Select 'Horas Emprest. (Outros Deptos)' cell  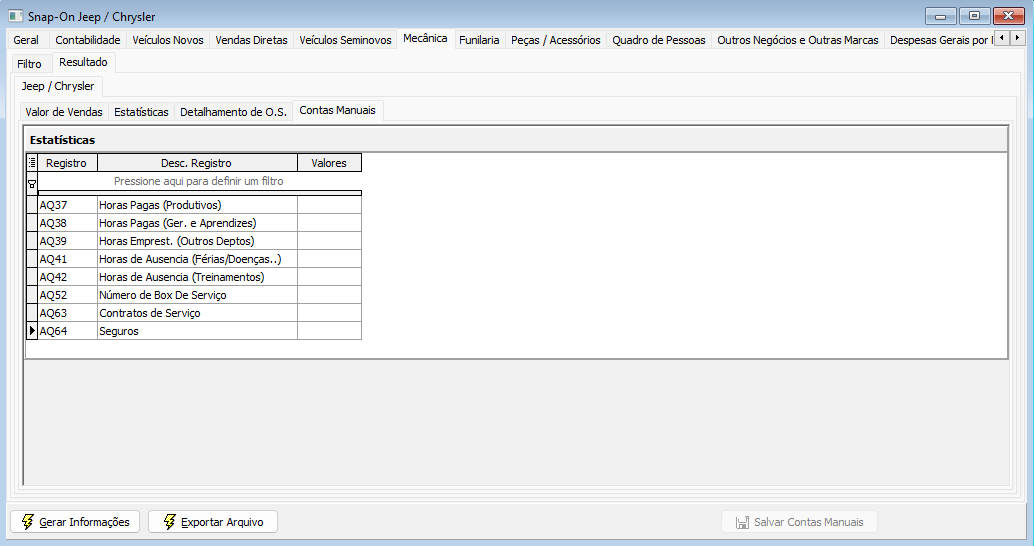(197, 241)
